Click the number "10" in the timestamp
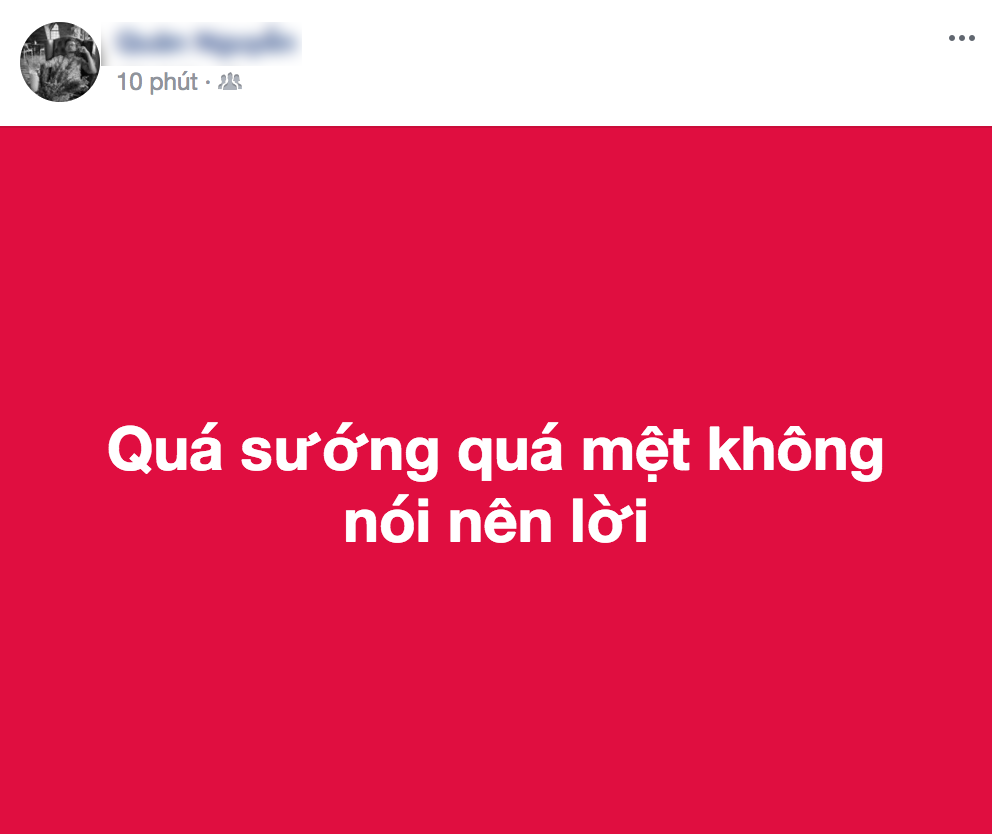The image size is (992, 834). point(130,82)
